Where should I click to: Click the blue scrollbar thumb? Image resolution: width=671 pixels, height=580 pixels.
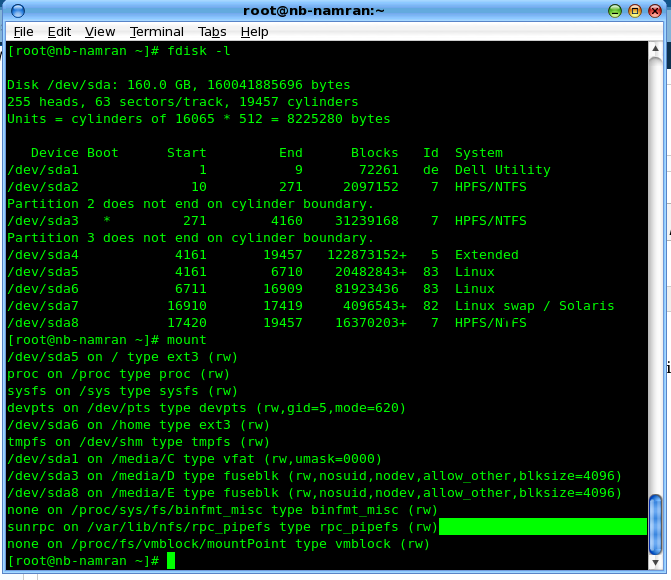click(655, 523)
